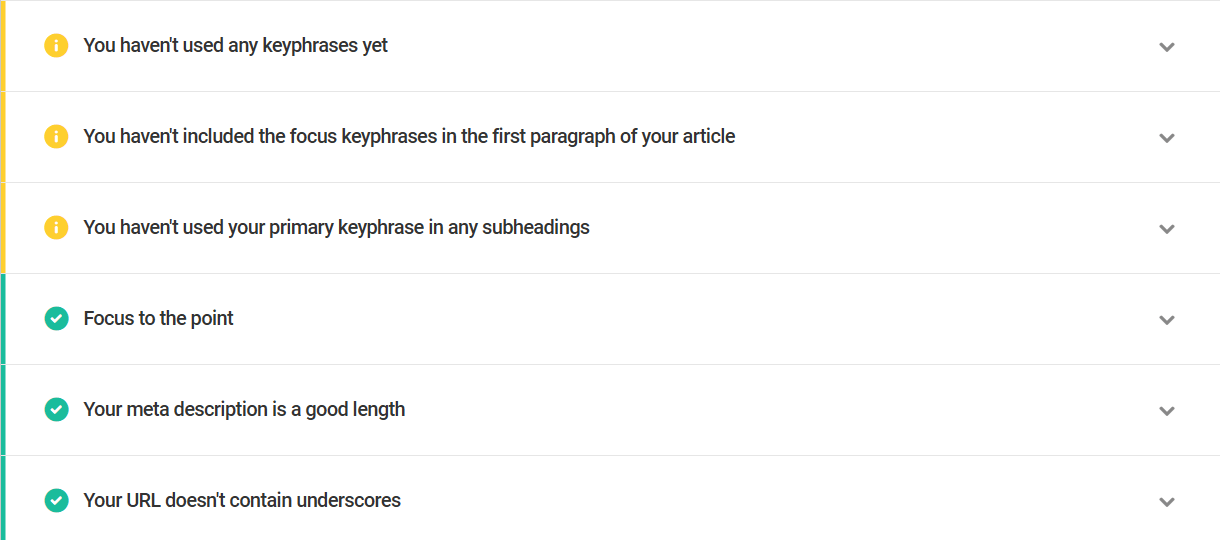The height and width of the screenshot is (540, 1220).
Task: Open "Your meta description is a good length" text
Action: point(244,410)
